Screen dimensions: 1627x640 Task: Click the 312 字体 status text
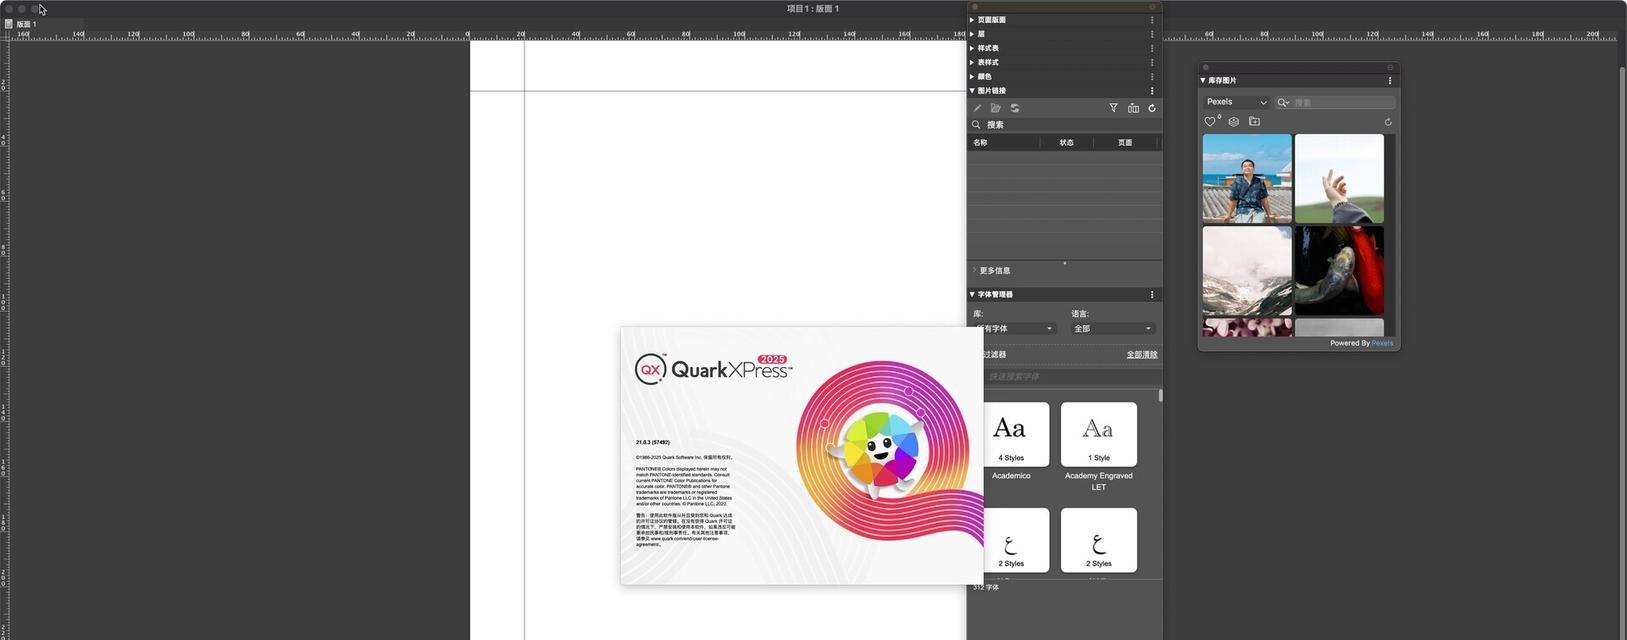(x=986, y=587)
